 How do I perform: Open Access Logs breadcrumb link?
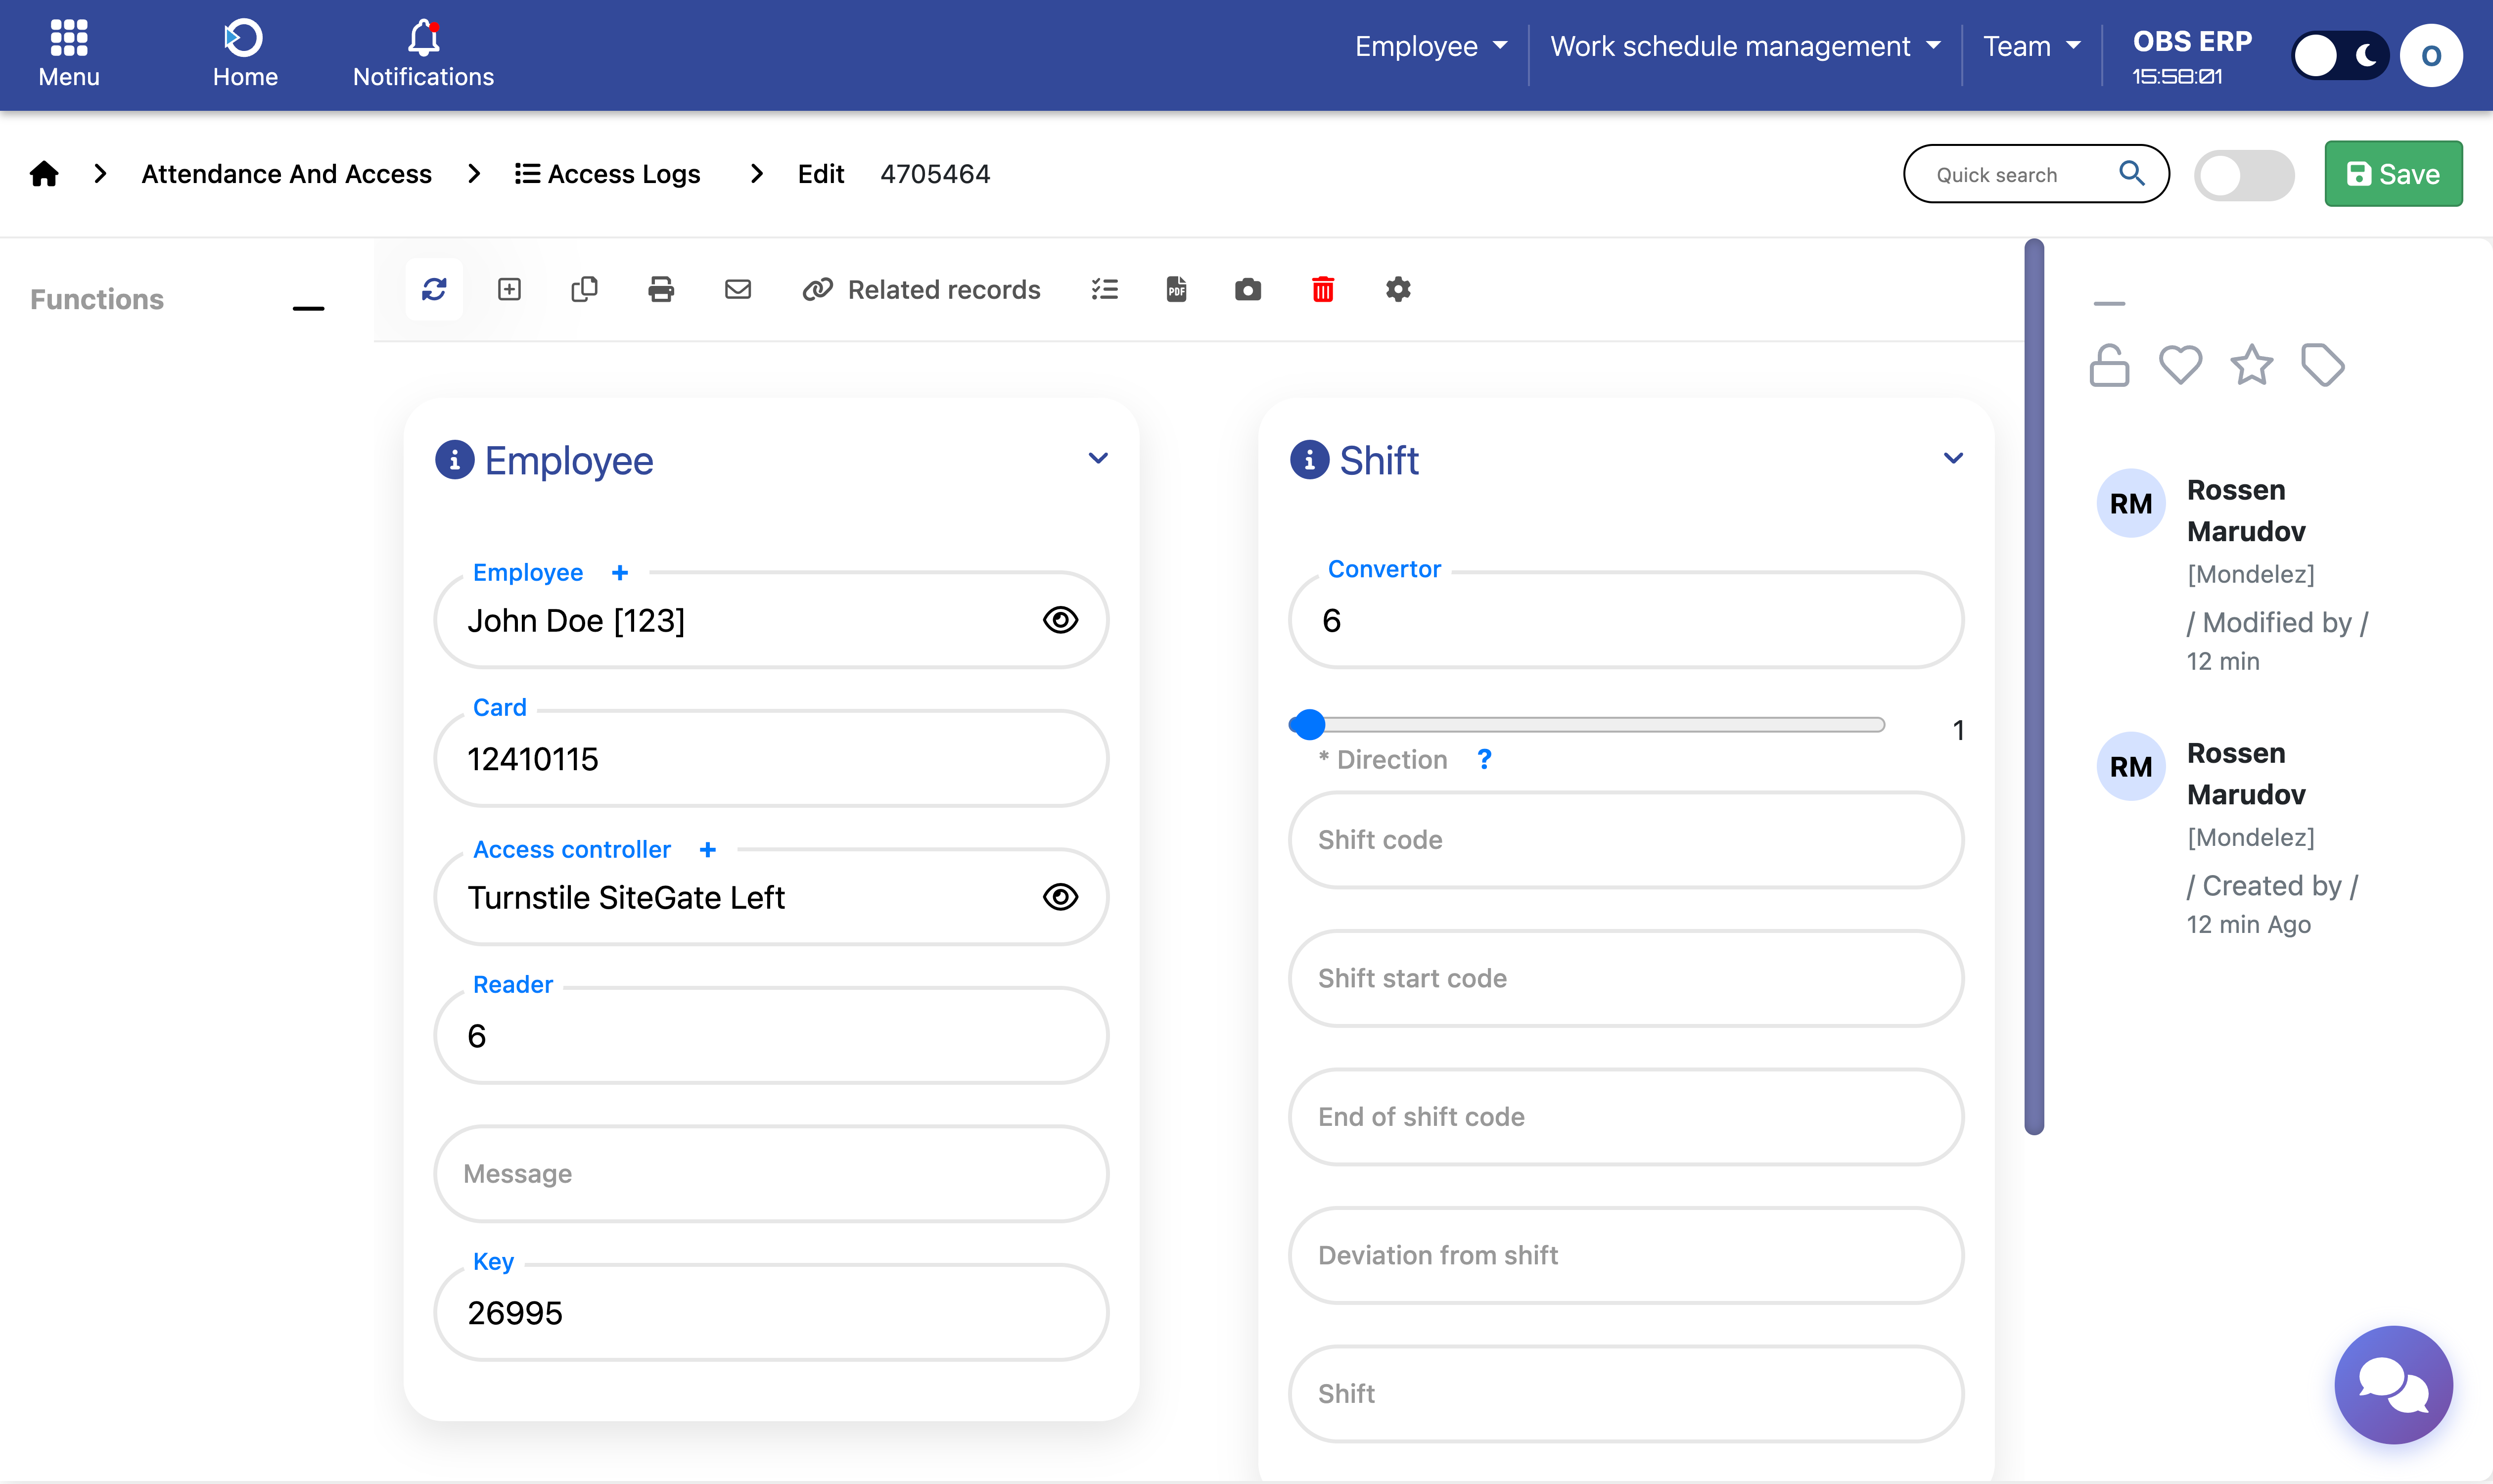click(x=607, y=174)
